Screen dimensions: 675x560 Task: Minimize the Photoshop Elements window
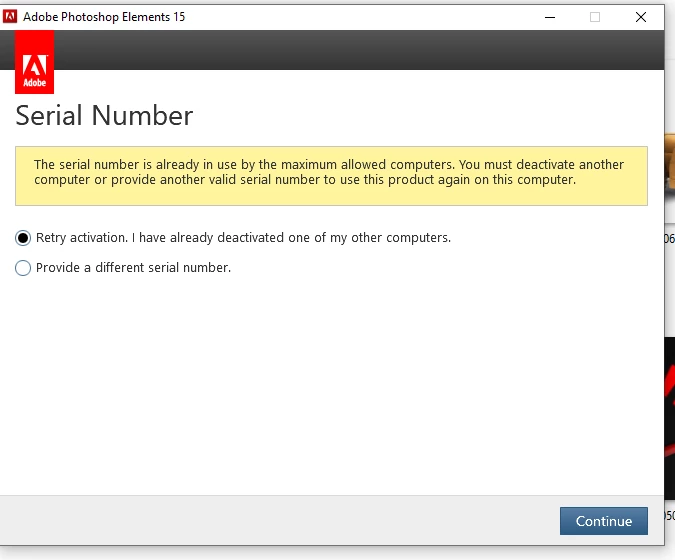pyautogui.click(x=550, y=17)
